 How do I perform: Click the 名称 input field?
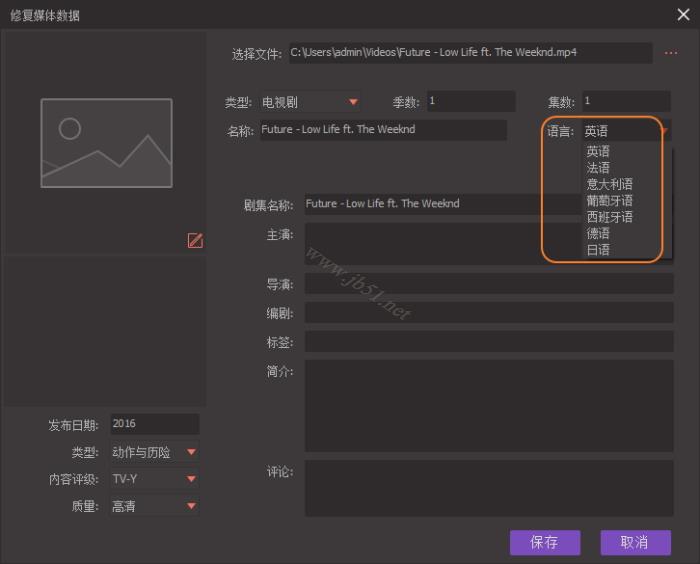(x=383, y=130)
